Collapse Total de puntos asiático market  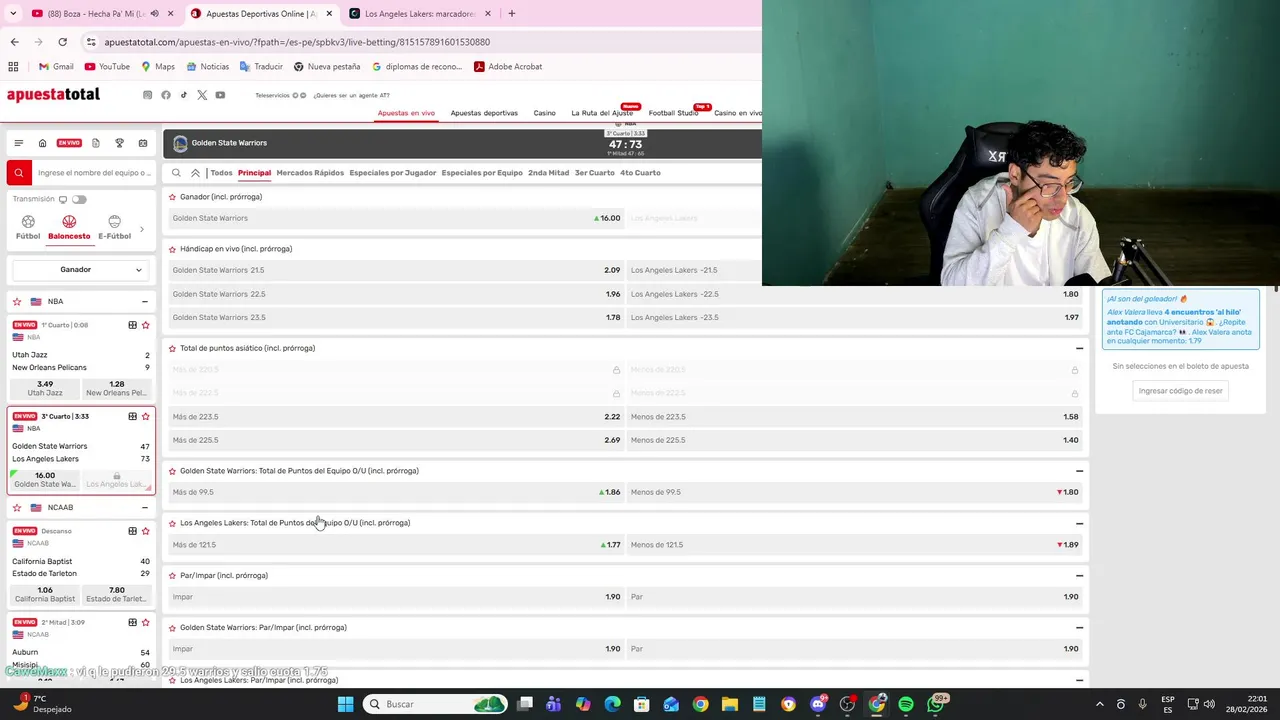pyautogui.click(x=1079, y=348)
